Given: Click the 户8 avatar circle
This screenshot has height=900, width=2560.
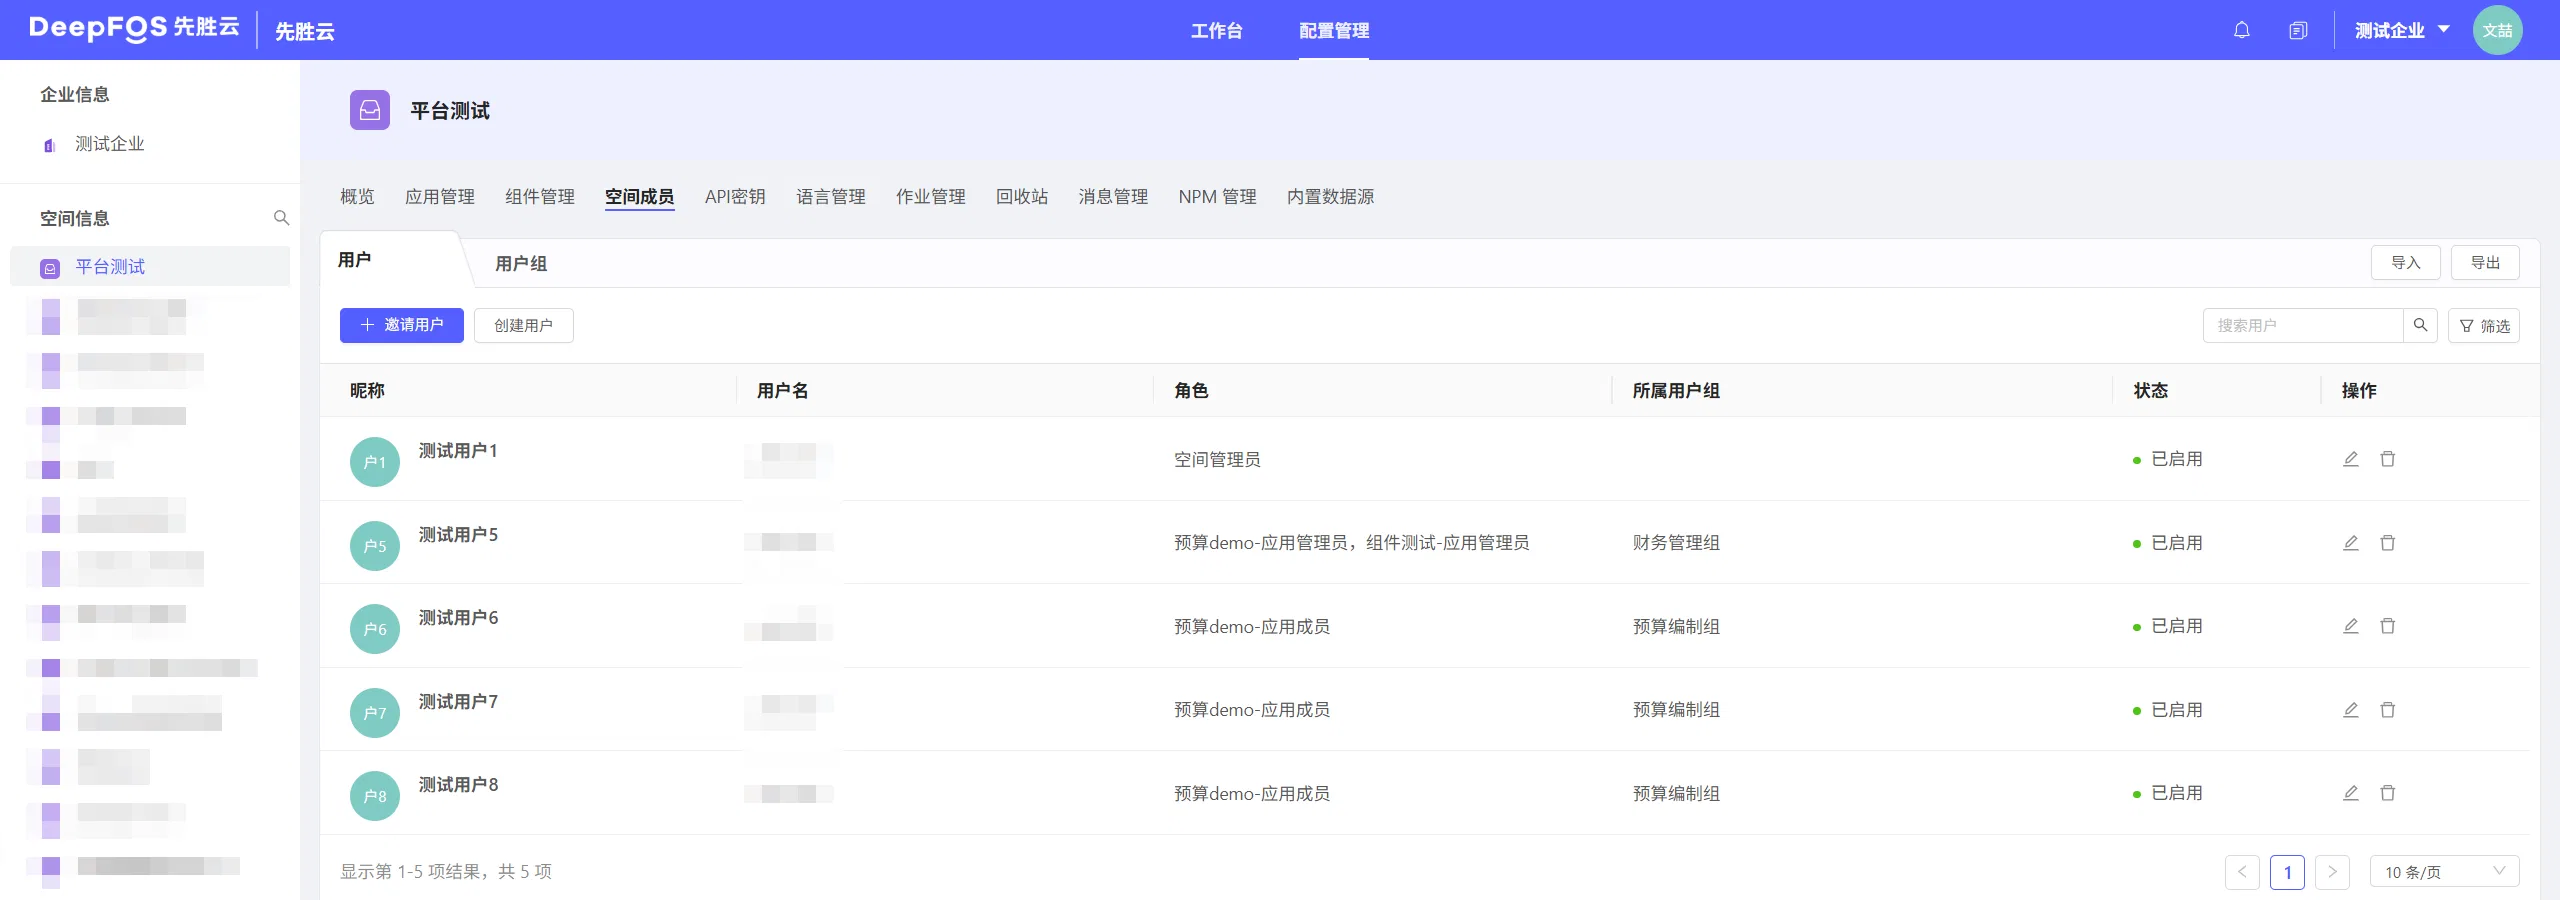Looking at the screenshot, I should (x=375, y=796).
